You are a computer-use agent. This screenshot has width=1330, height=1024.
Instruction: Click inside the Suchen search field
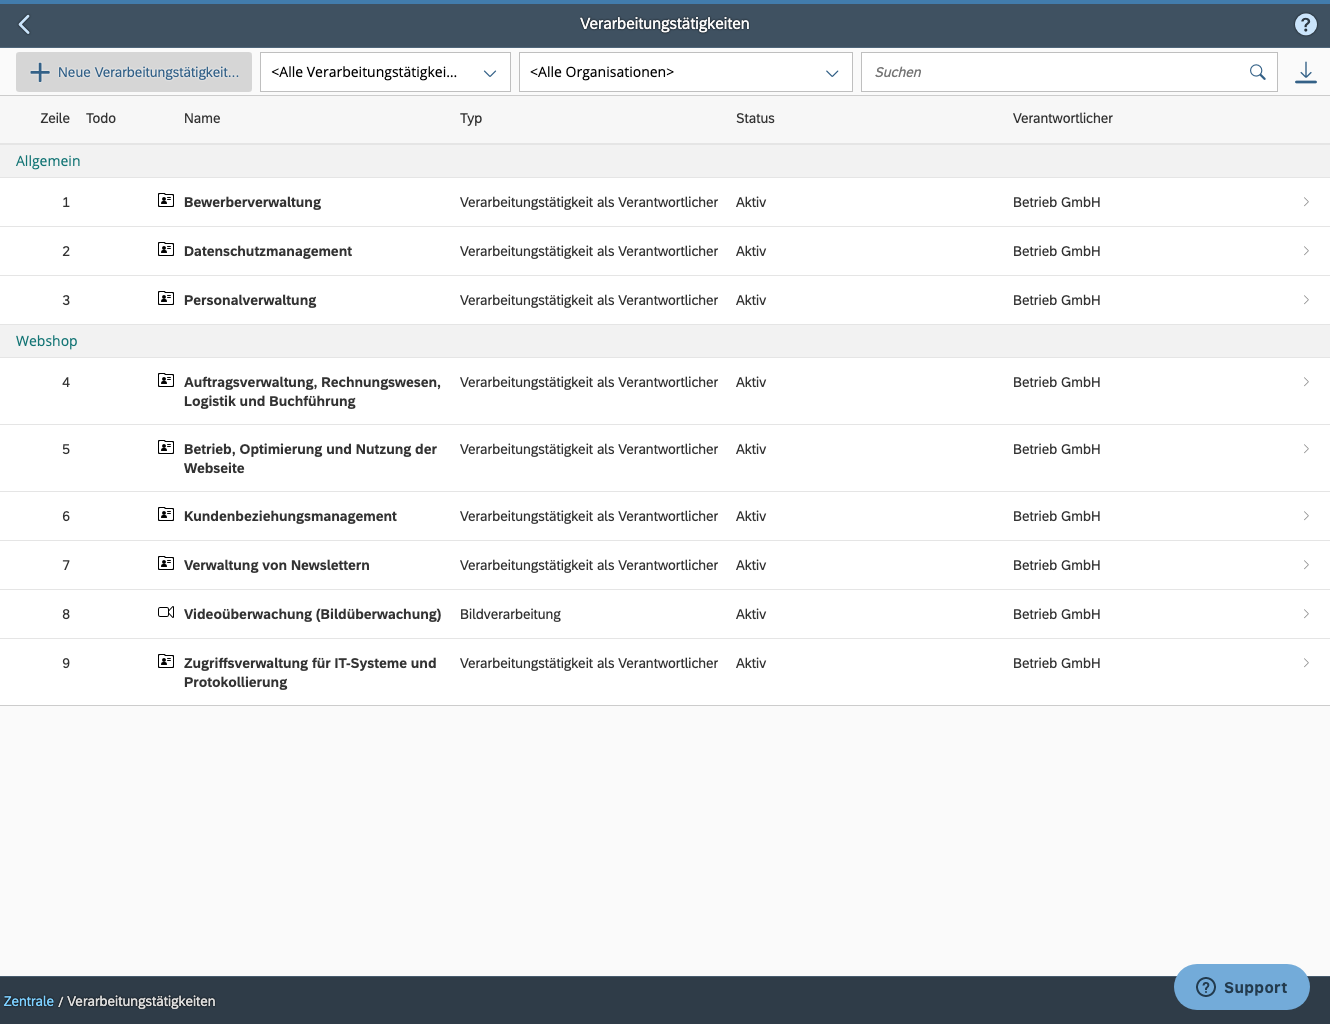[x=1000, y=72]
